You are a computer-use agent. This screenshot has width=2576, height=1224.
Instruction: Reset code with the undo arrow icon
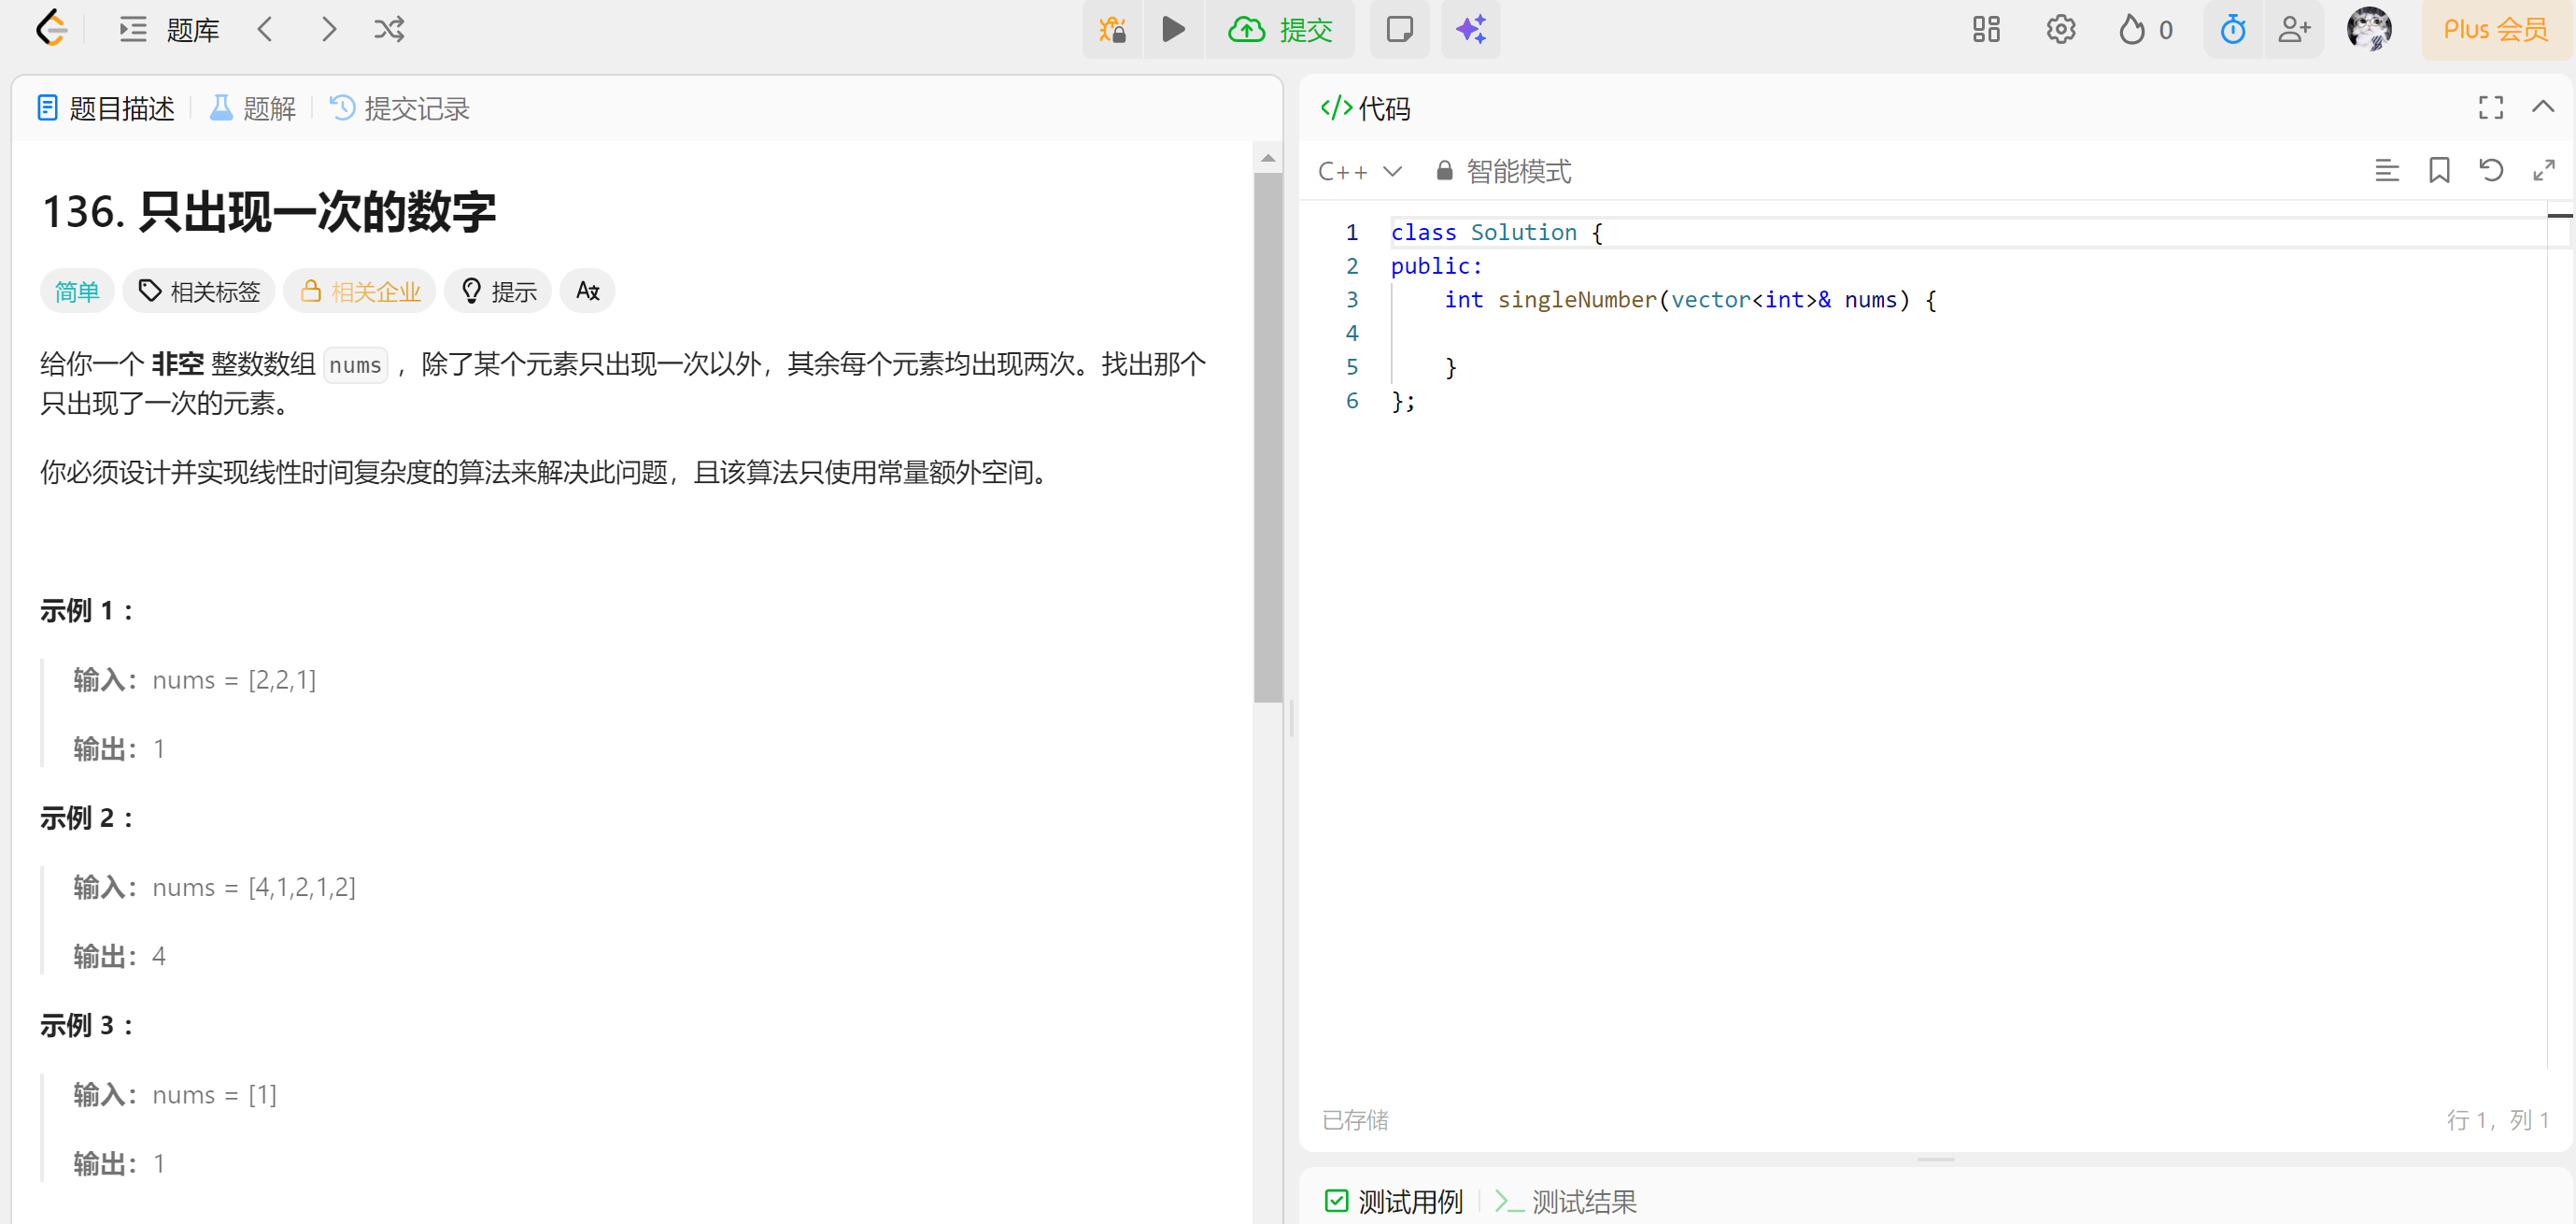tap(2490, 171)
